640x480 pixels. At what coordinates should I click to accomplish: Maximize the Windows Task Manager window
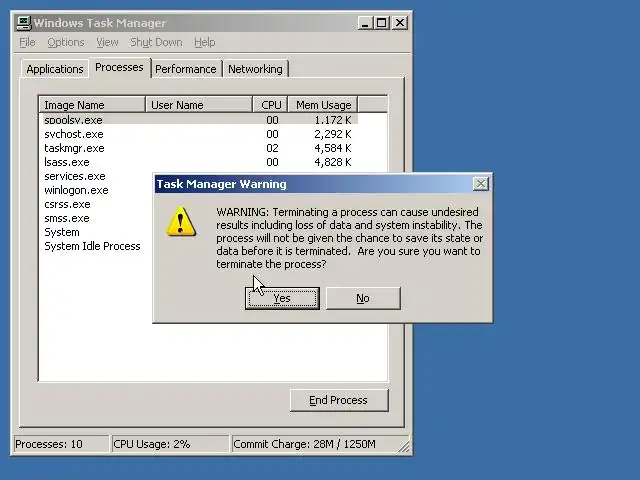tap(382, 23)
